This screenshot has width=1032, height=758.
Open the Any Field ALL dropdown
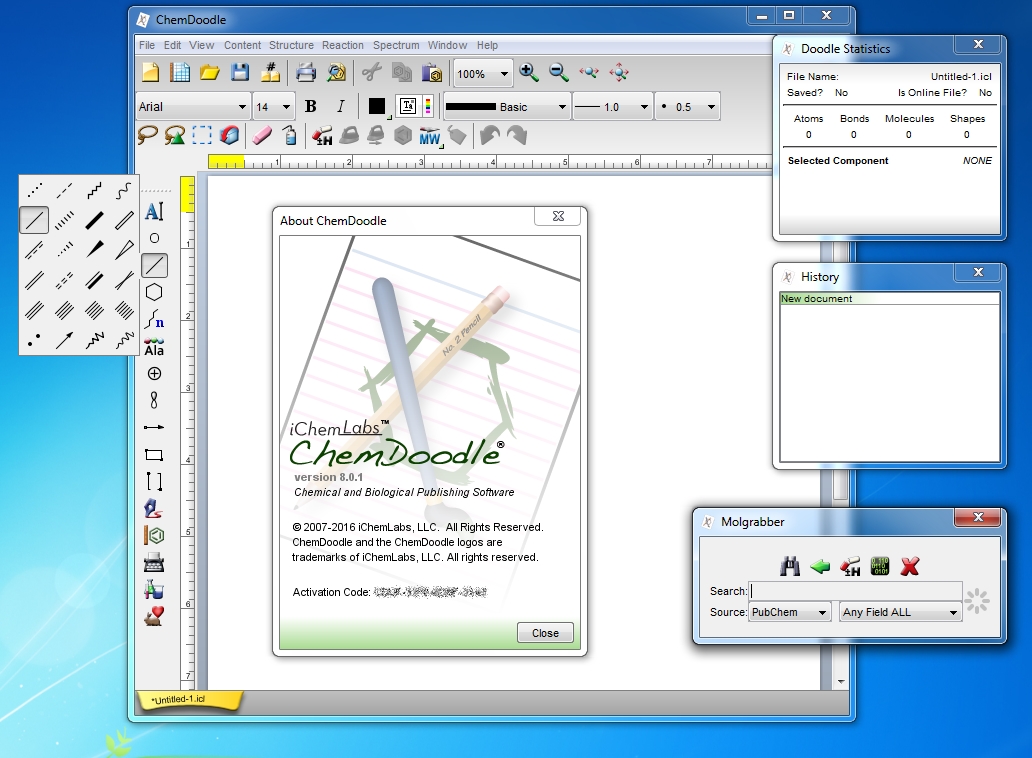tap(900, 612)
